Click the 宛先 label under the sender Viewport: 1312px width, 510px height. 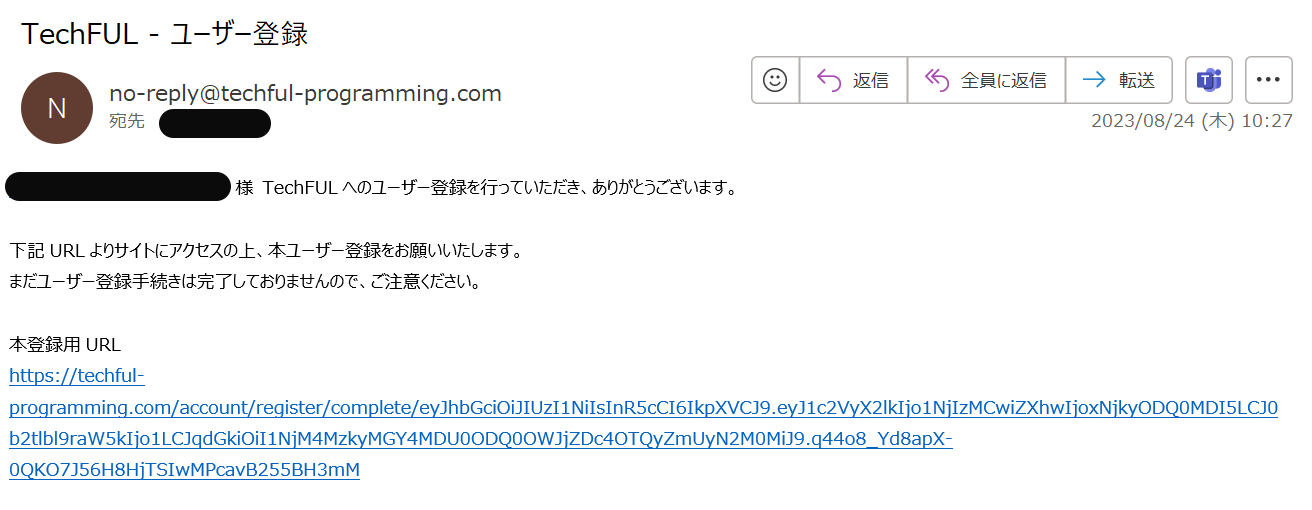127,122
